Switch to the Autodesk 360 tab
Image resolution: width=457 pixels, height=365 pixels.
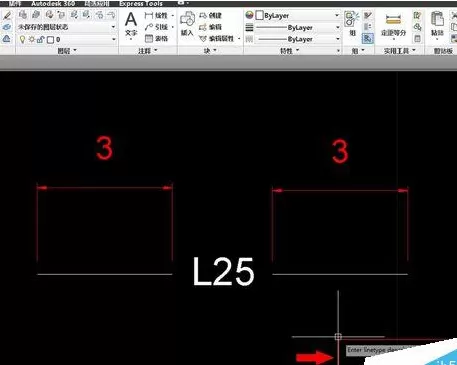coord(53,3)
